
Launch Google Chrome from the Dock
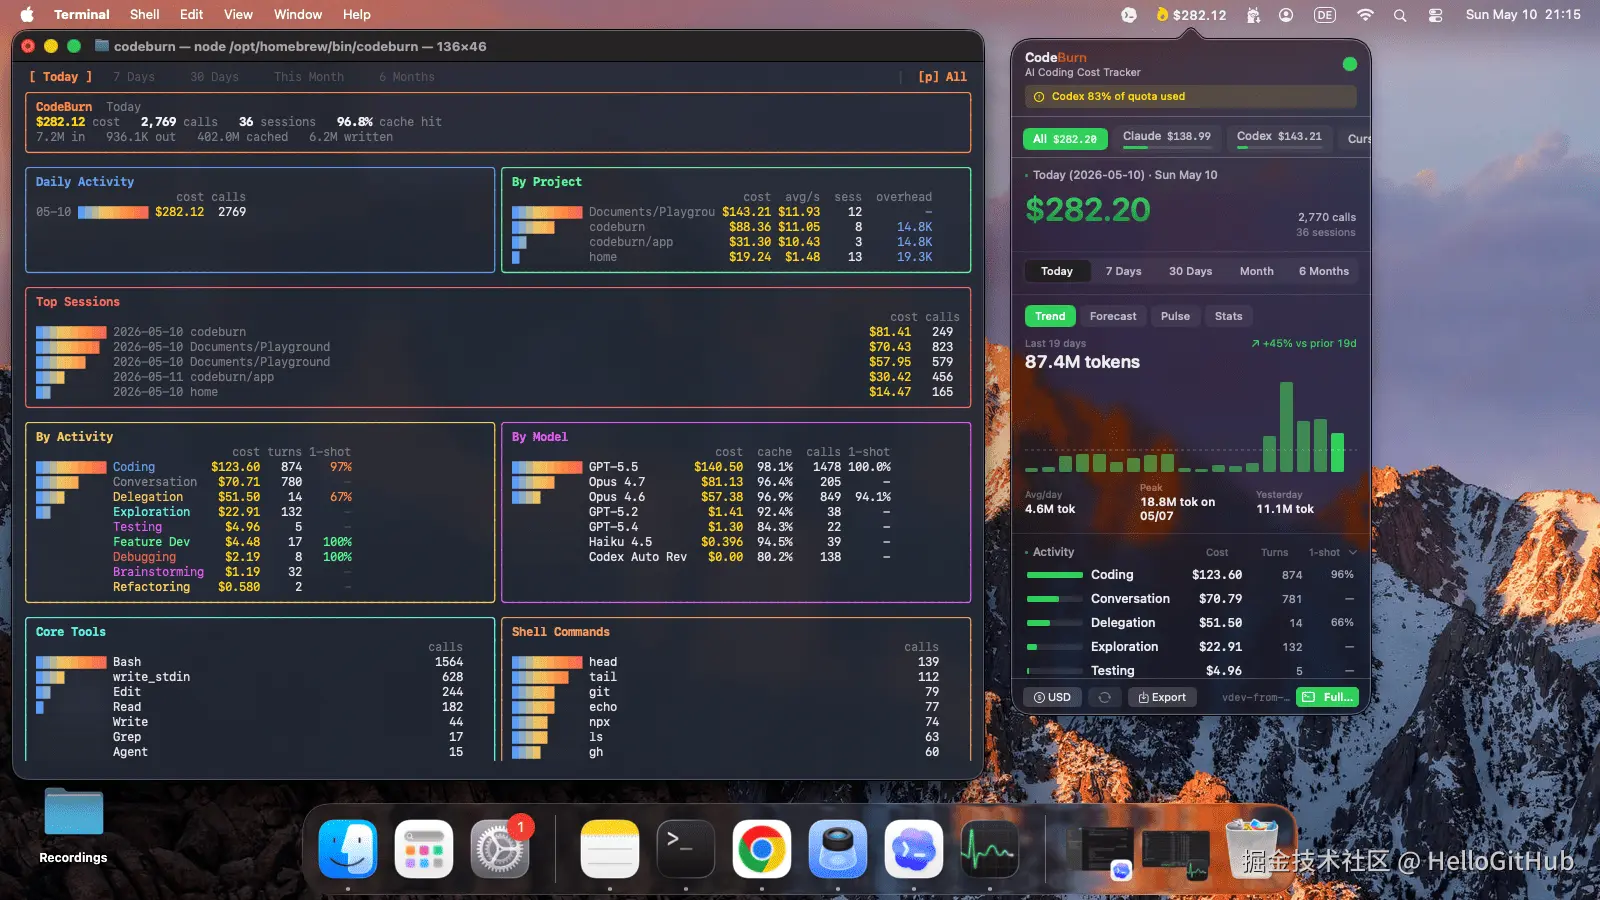click(x=762, y=849)
